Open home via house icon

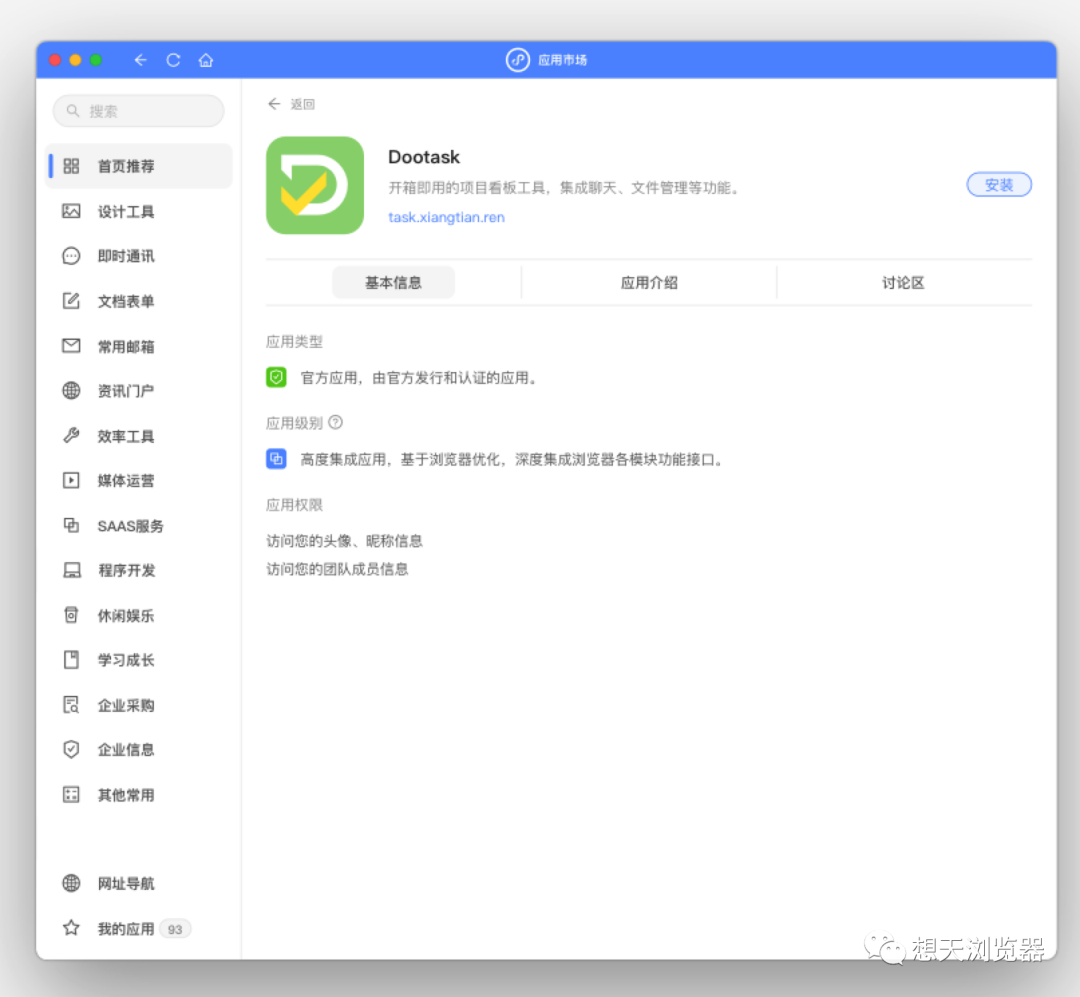point(206,60)
